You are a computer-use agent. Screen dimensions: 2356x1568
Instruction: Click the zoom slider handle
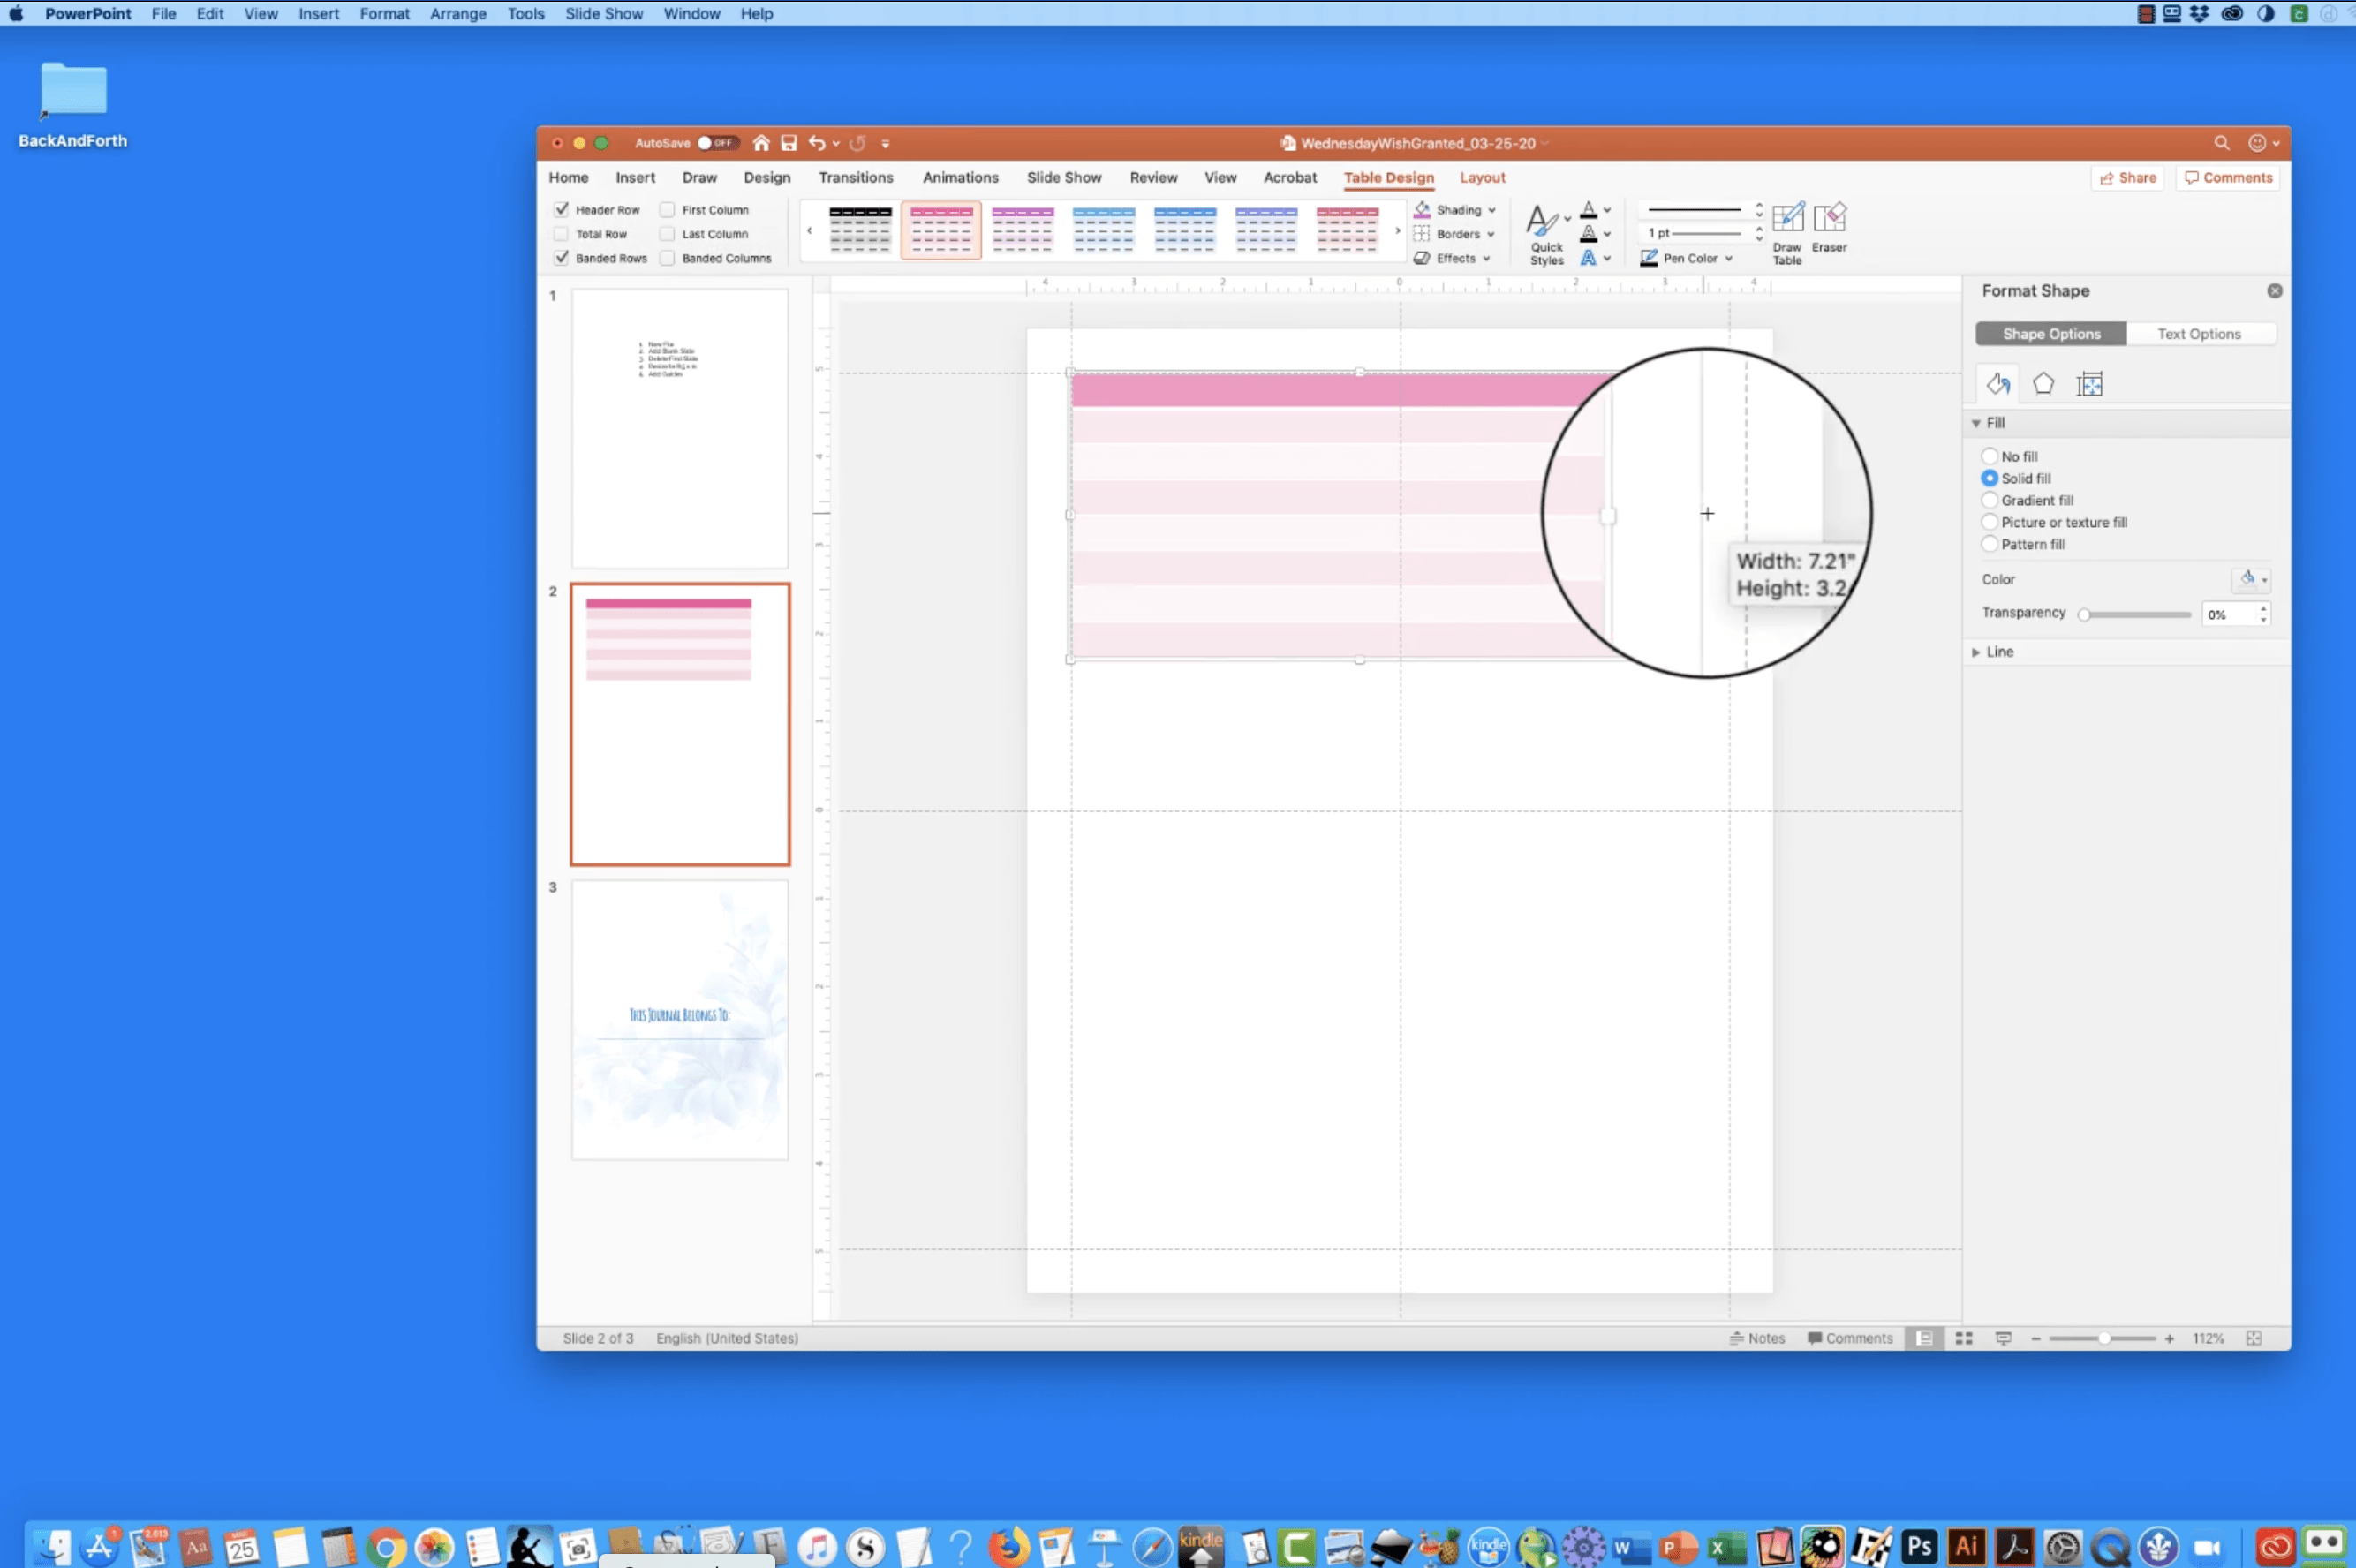2104,1338
